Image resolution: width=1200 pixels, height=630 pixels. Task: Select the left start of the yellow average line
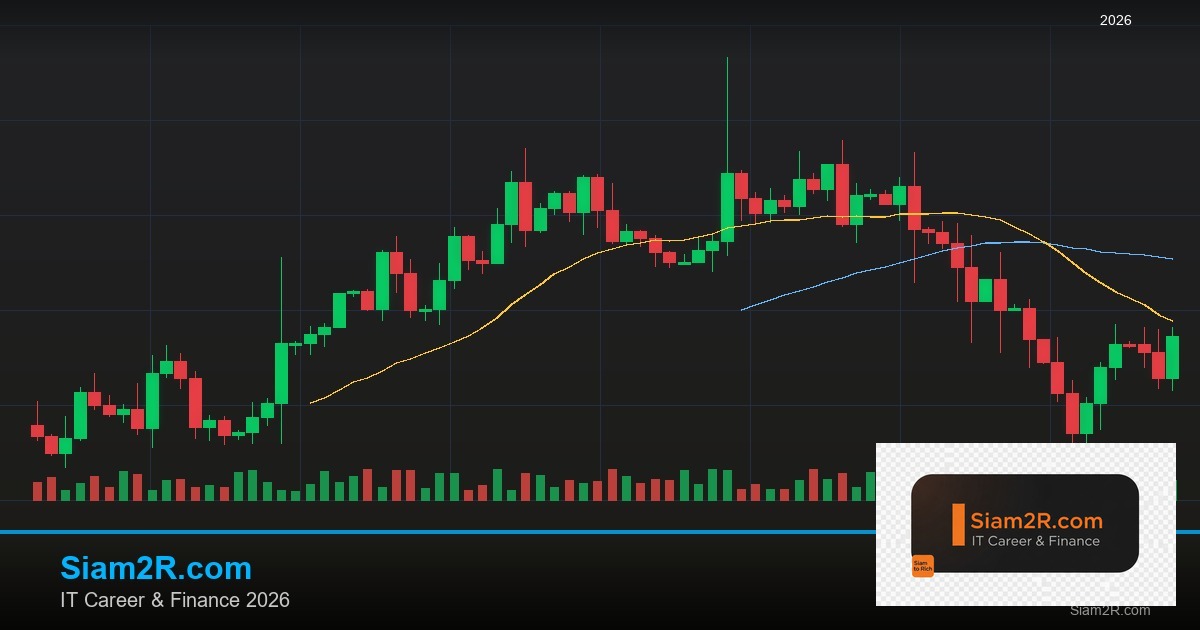tap(311, 402)
